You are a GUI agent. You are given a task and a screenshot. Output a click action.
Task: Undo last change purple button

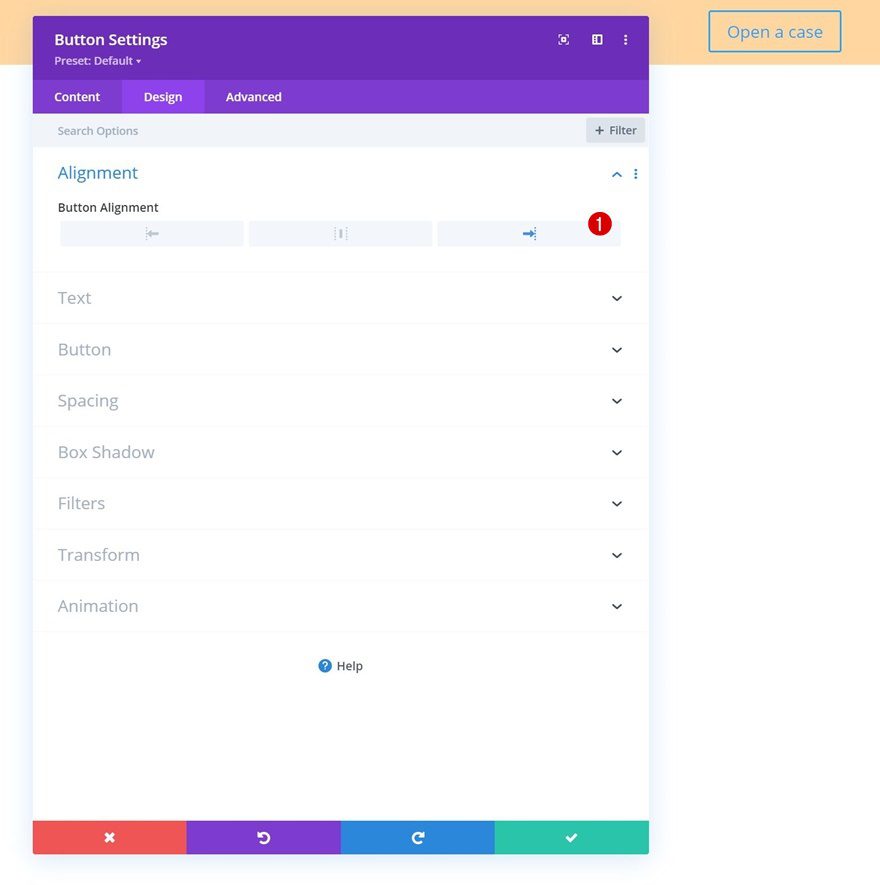pos(264,838)
